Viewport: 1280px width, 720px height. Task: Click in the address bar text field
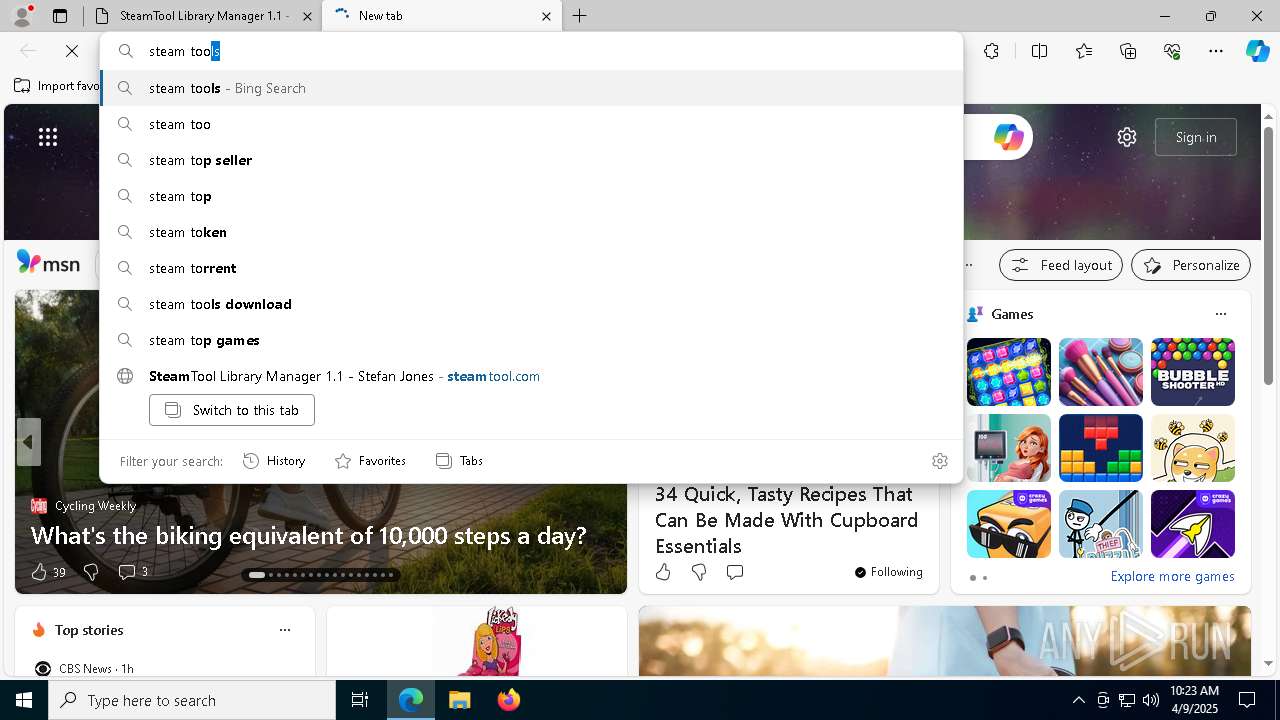pos(531,51)
